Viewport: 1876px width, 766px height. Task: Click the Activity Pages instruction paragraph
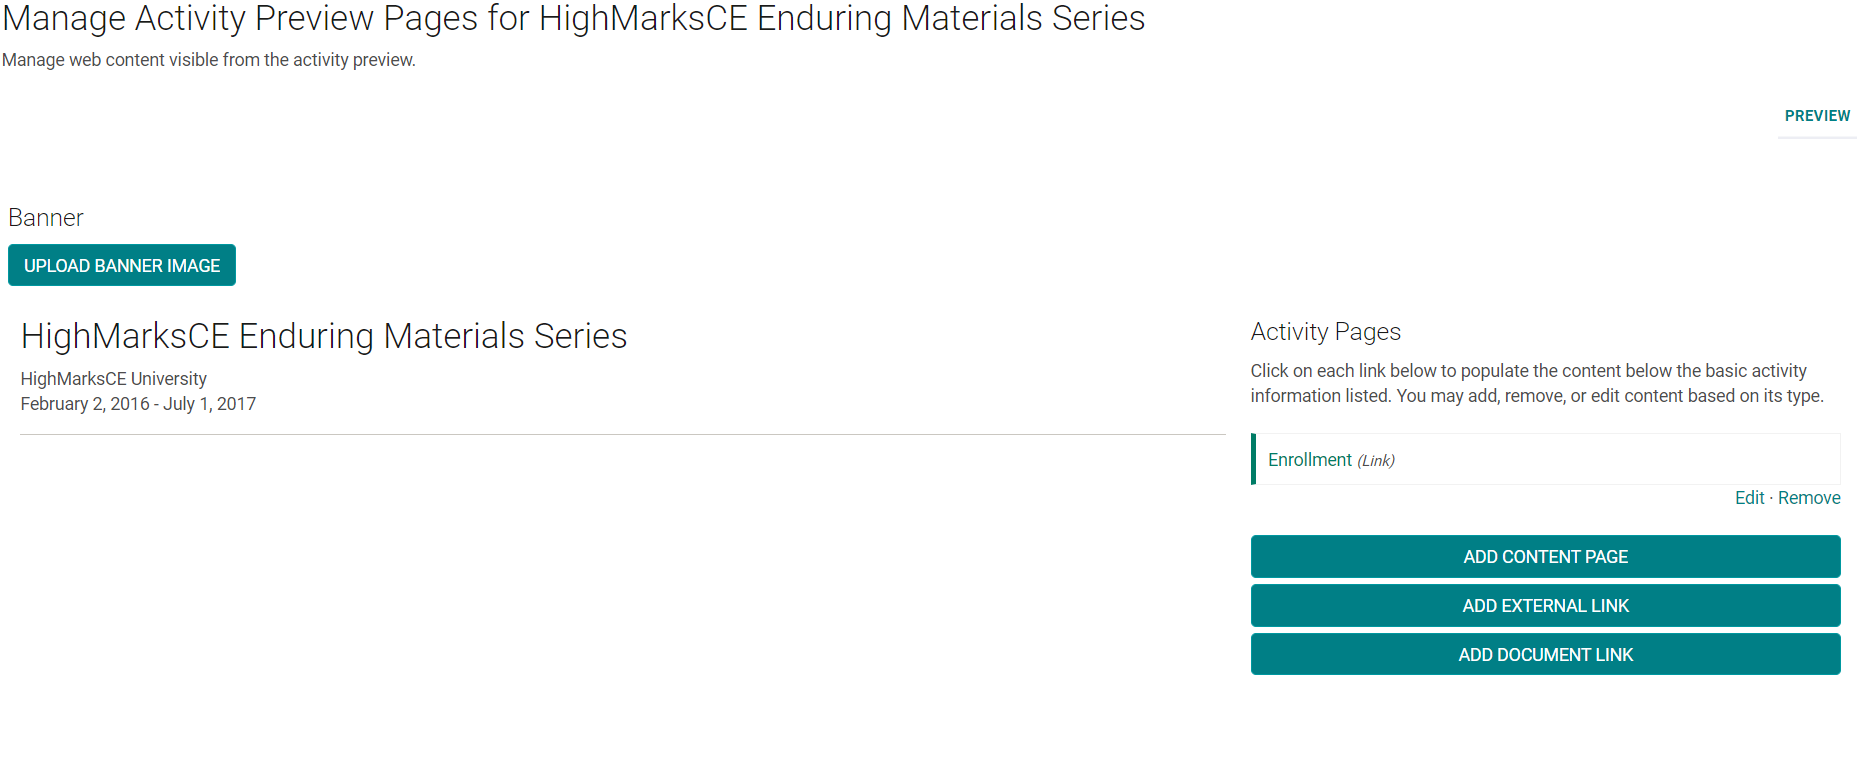(x=1537, y=383)
